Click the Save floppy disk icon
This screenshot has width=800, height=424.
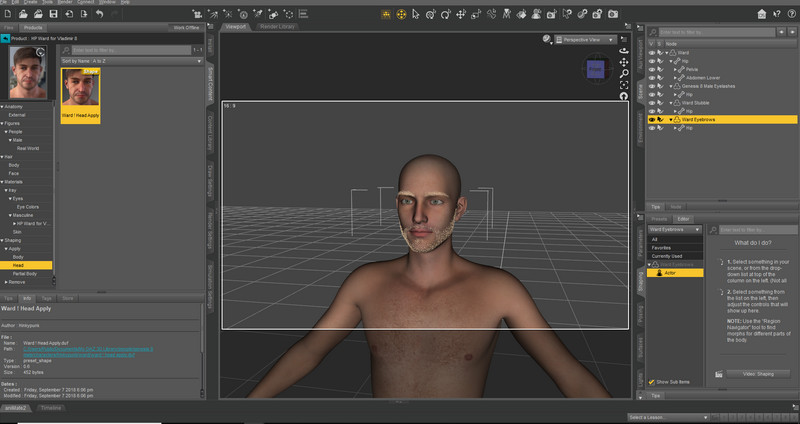(53, 14)
